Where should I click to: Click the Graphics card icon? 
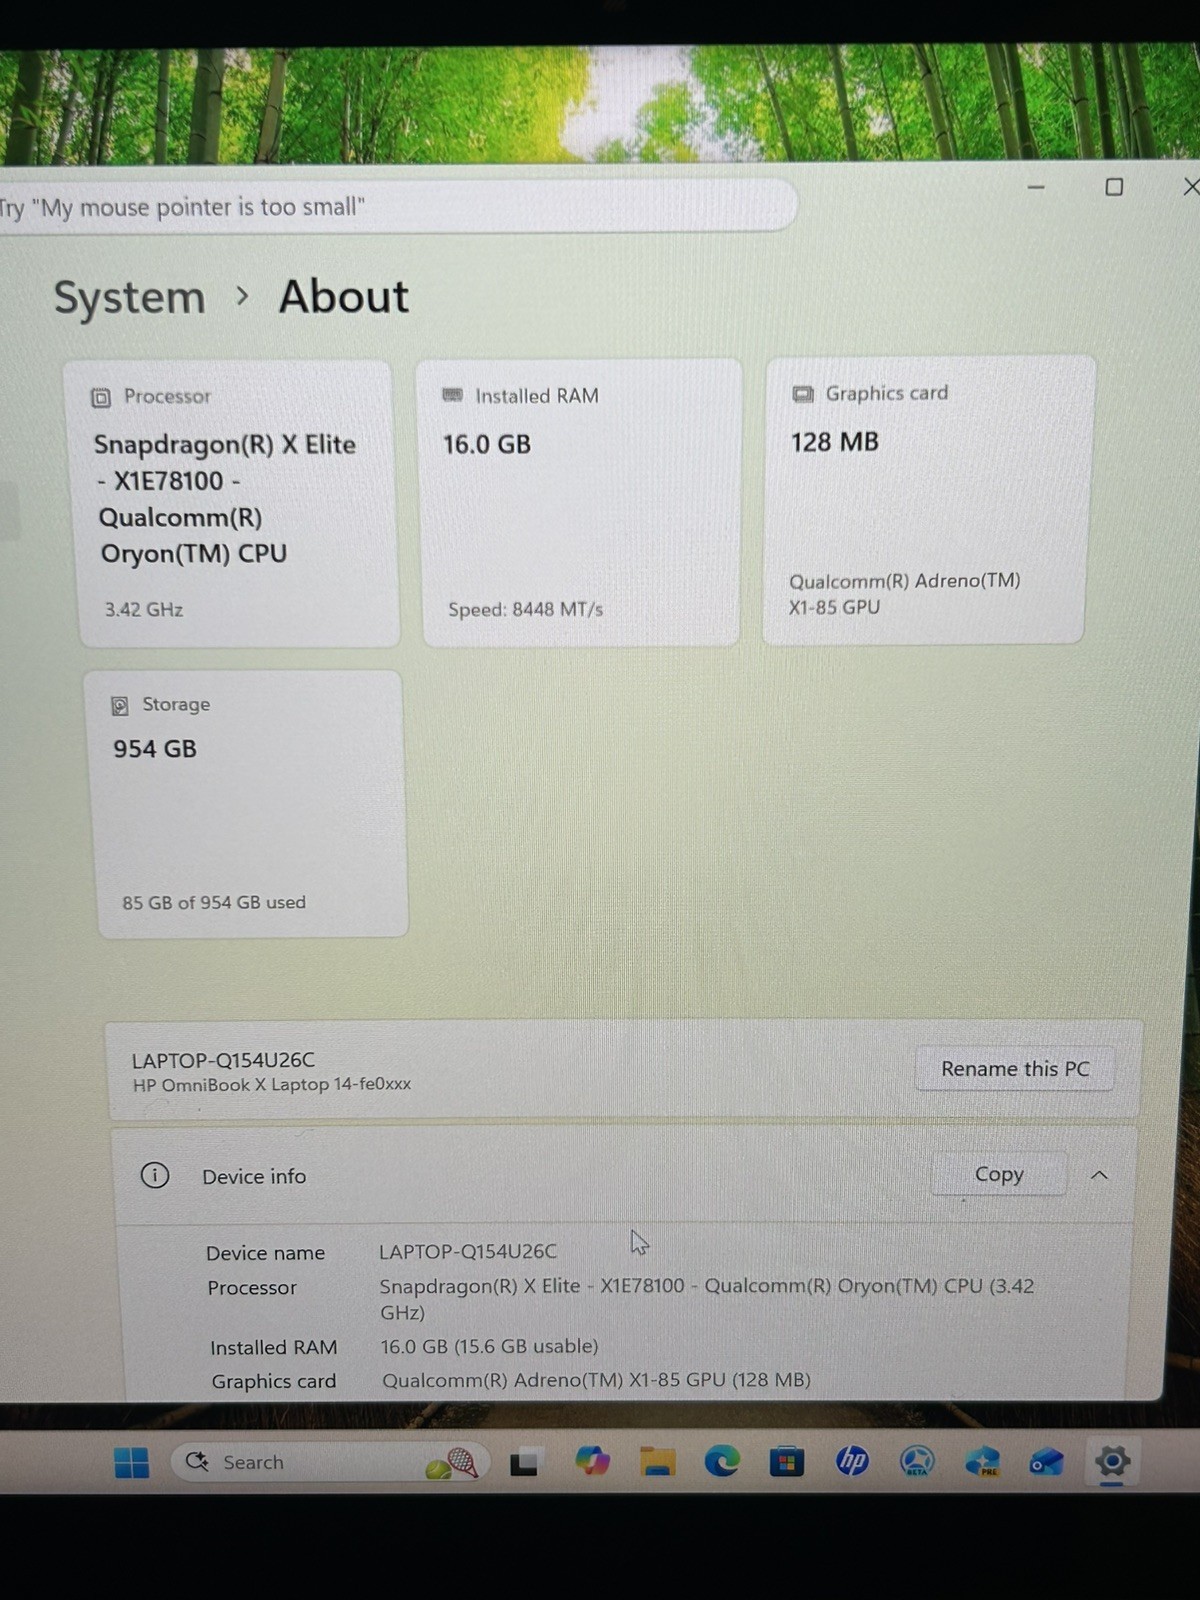pos(802,394)
